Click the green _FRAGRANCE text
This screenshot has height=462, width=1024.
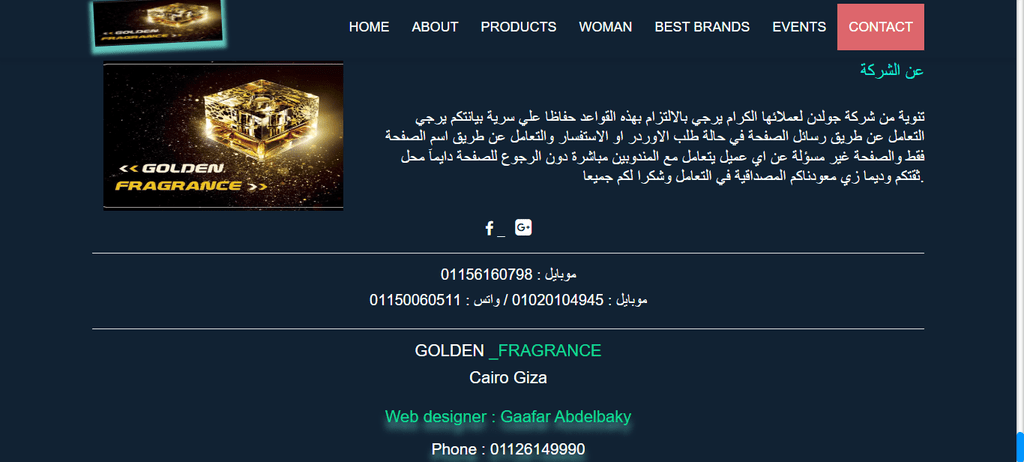tap(545, 351)
